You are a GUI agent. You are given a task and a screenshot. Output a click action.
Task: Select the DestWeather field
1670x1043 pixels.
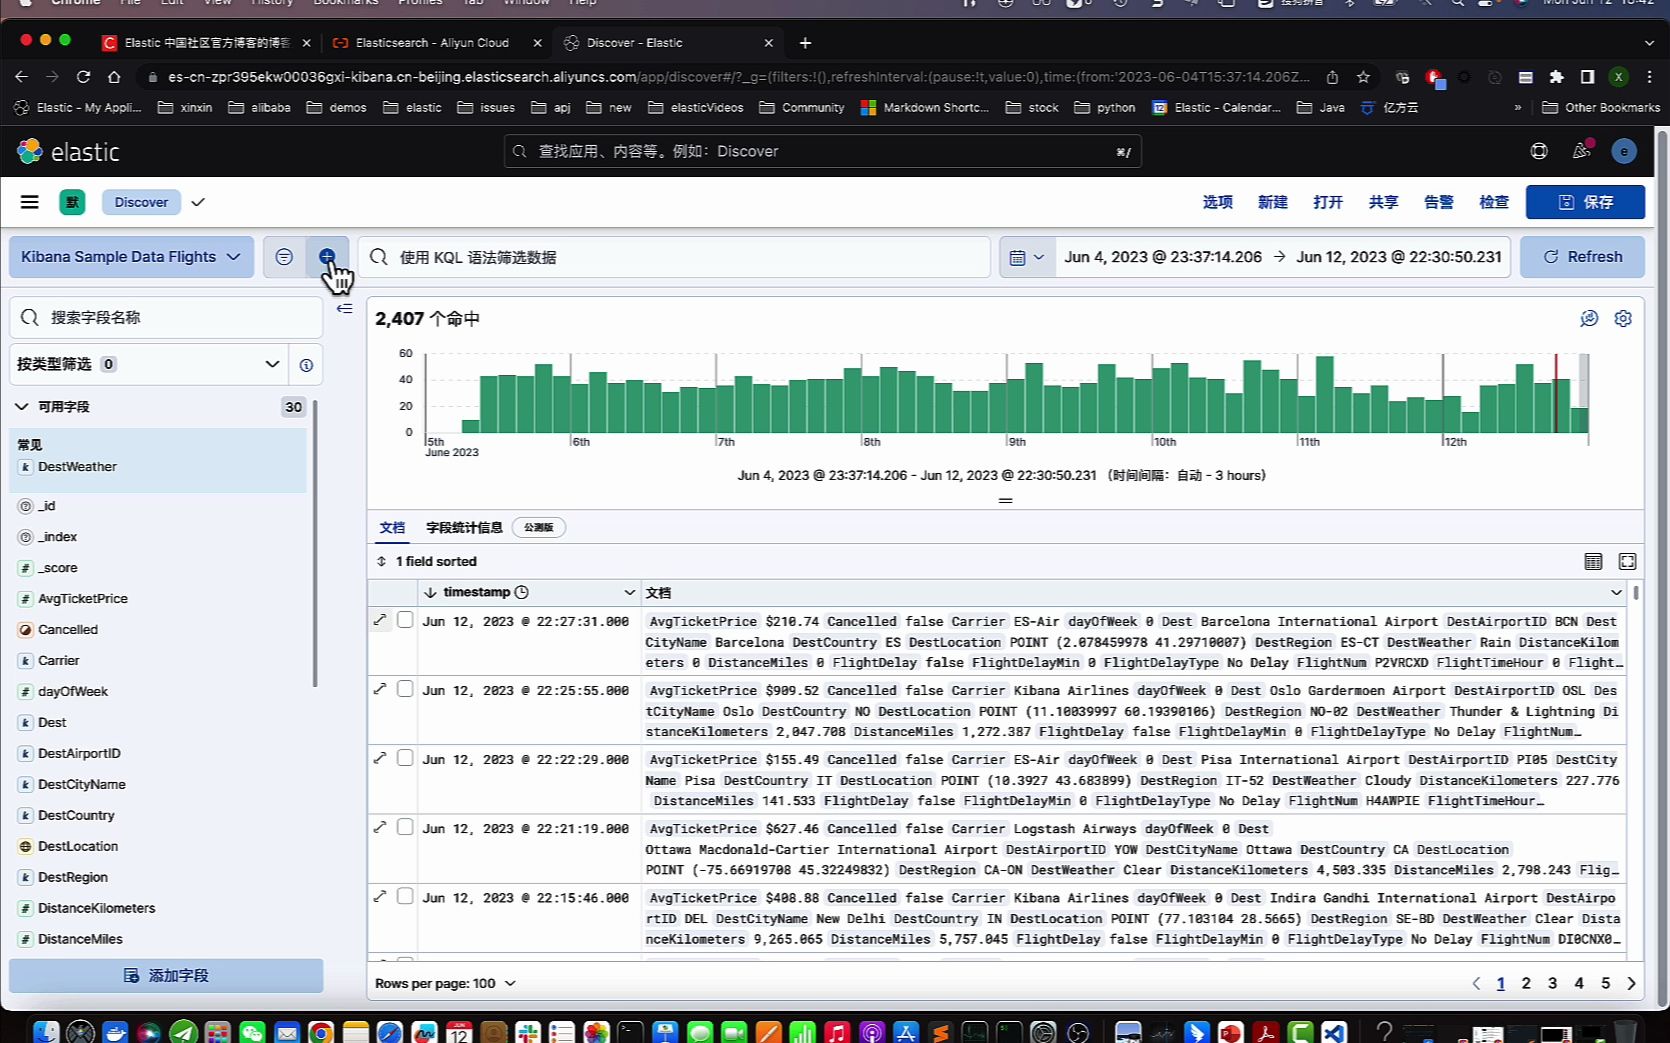(77, 467)
